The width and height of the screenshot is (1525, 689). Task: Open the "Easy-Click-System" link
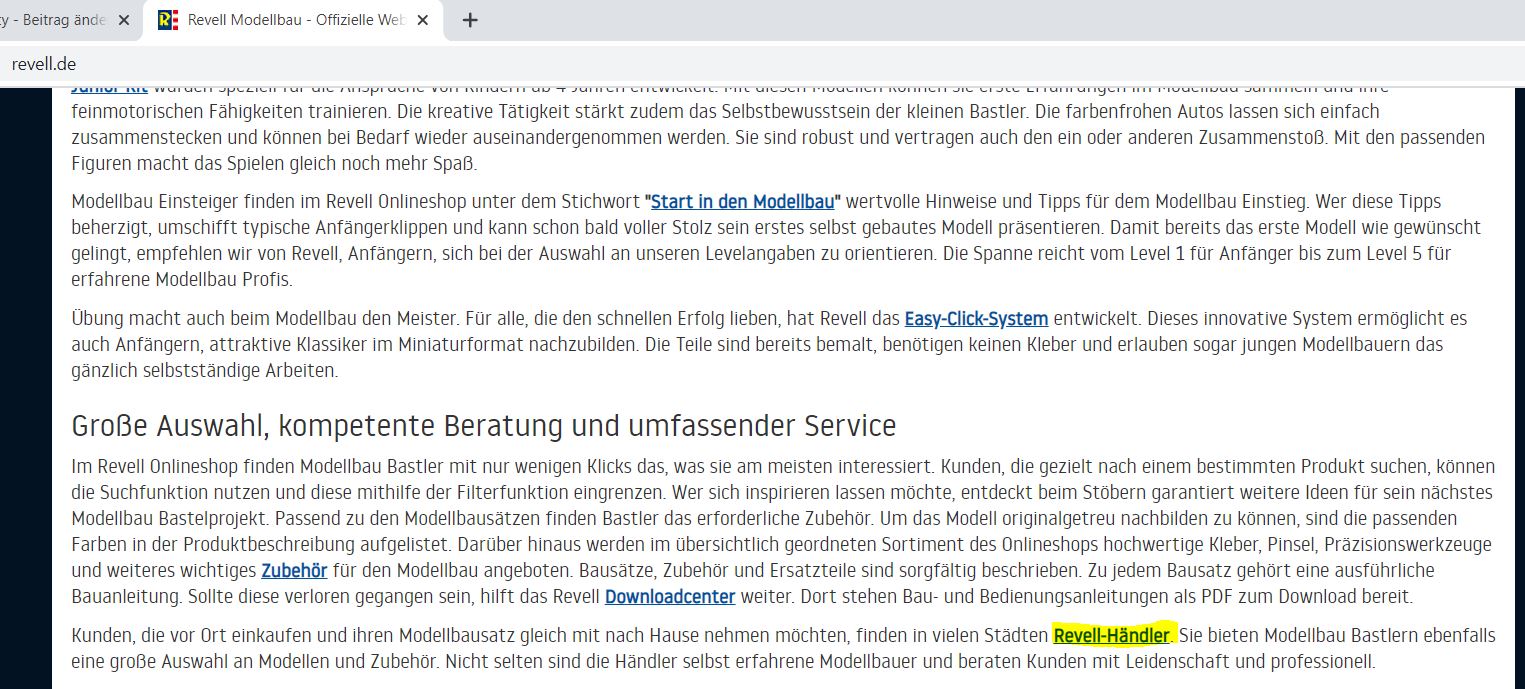coord(975,319)
